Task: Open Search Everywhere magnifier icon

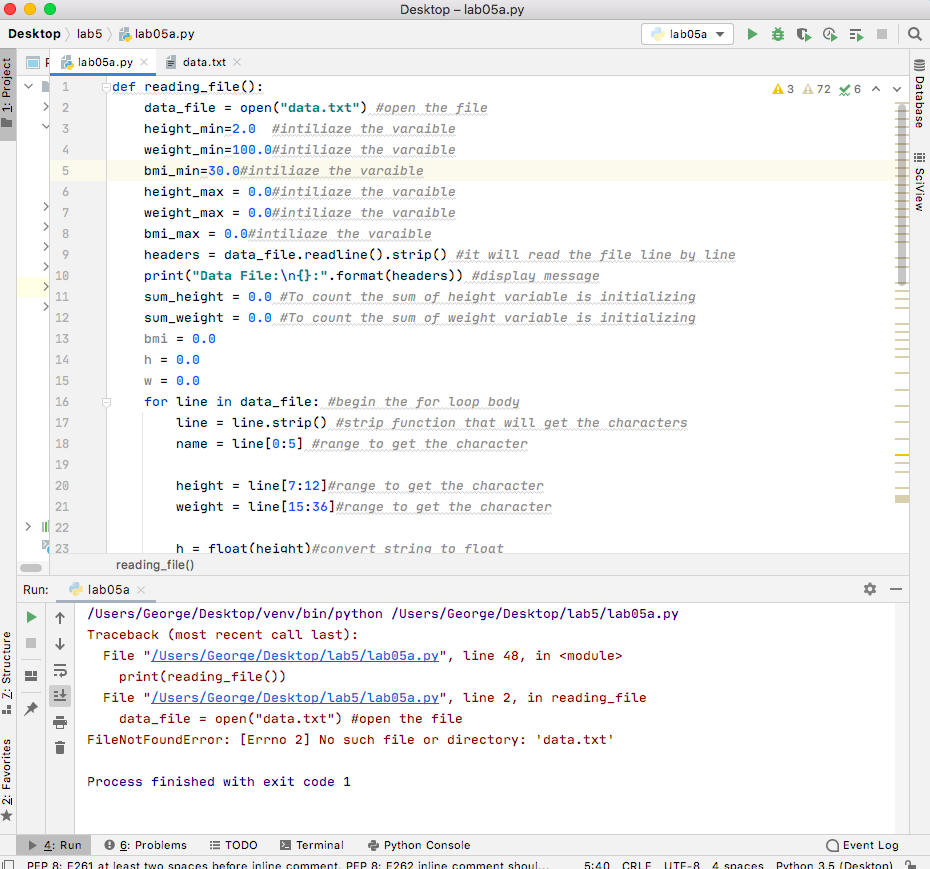Action: tap(914, 34)
